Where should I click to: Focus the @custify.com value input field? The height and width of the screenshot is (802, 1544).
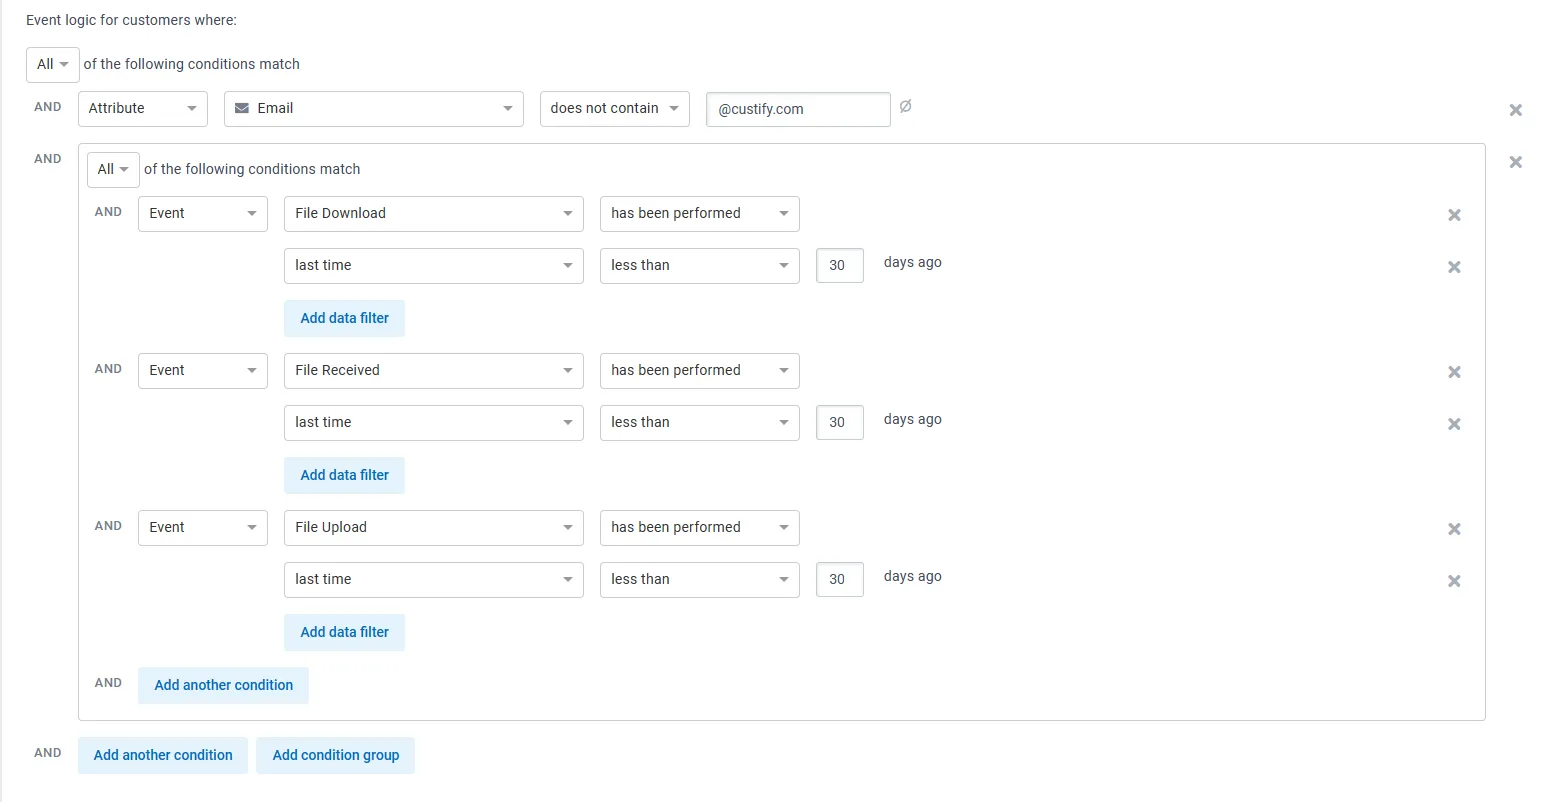(x=798, y=110)
